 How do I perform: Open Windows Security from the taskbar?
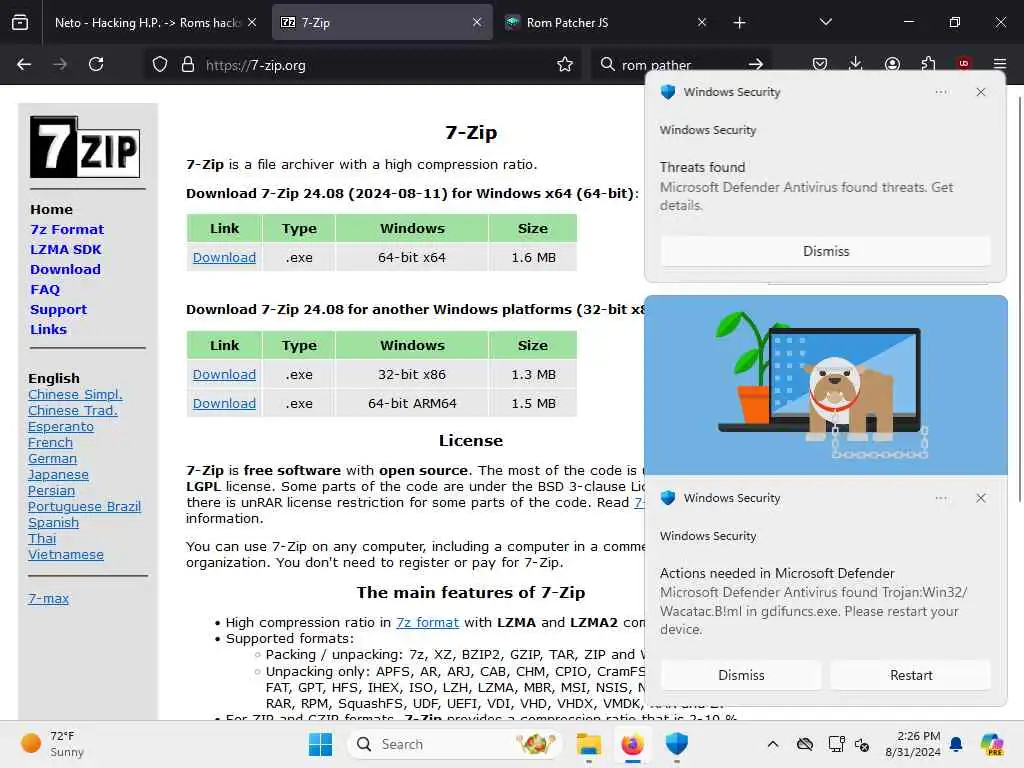coord(677,744)
